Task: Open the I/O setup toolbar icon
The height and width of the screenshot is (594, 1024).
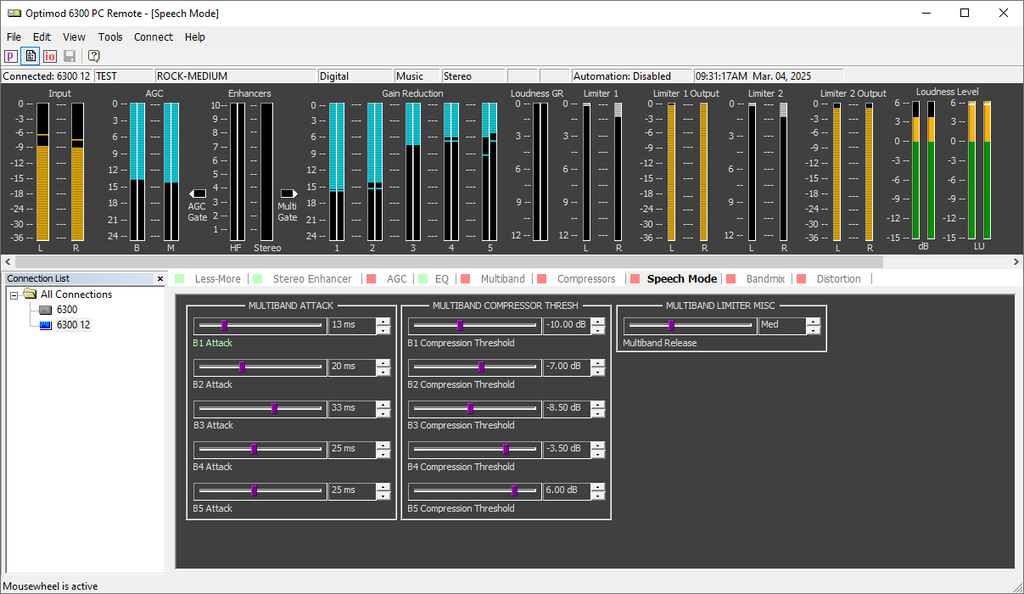Action: (49, 56)
